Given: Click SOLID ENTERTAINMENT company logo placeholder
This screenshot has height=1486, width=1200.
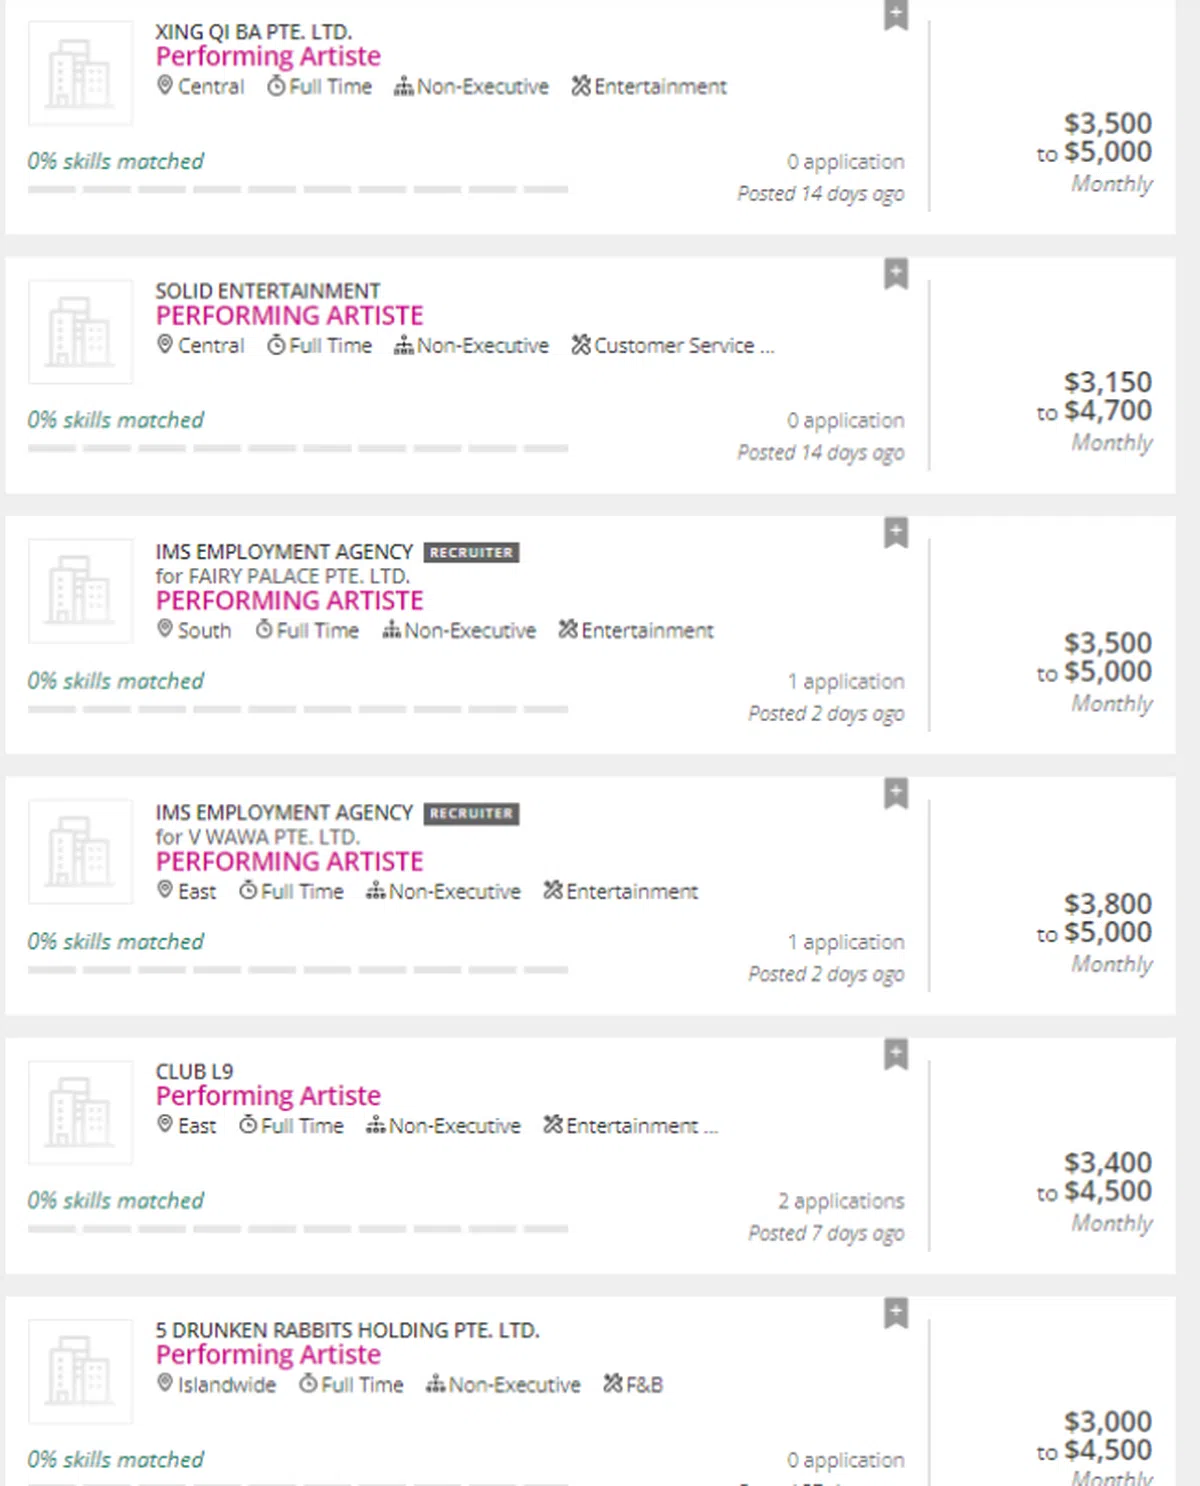Looking at the screenshot, I should pyautogui.click(x=80, y=332).
